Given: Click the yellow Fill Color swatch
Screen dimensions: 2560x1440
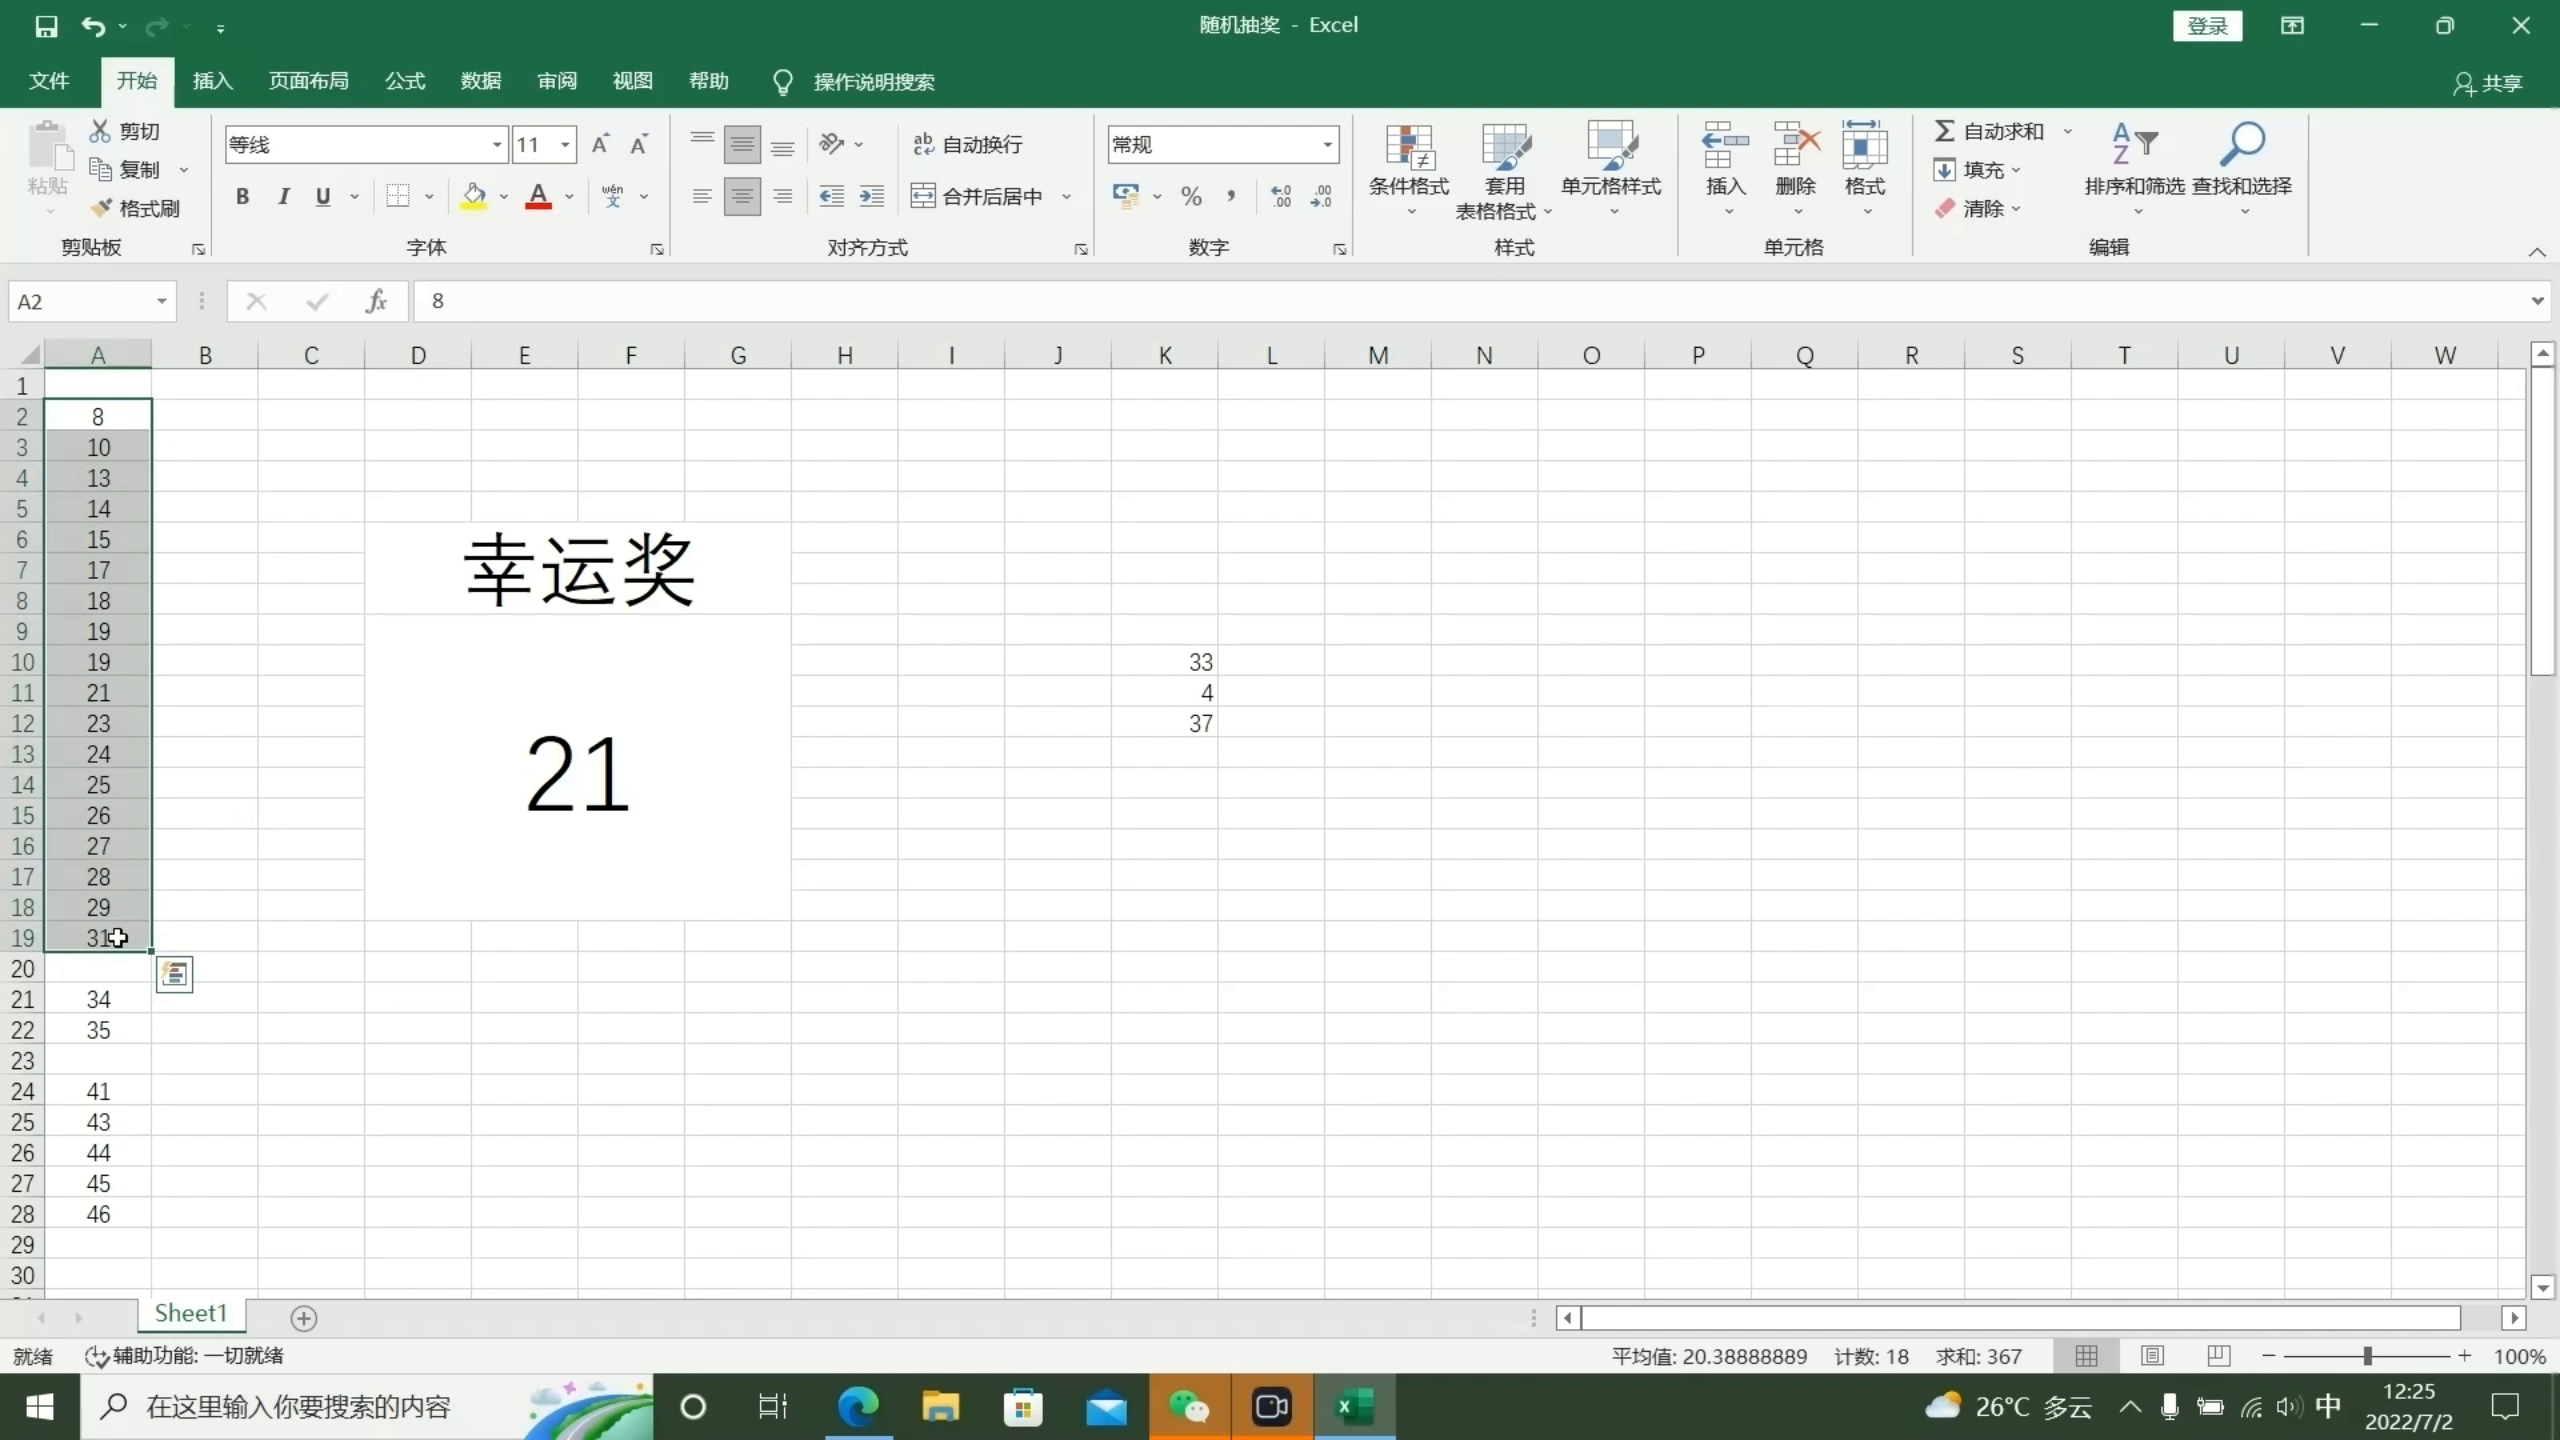Looking at the screenshot, I should point(474,196).
